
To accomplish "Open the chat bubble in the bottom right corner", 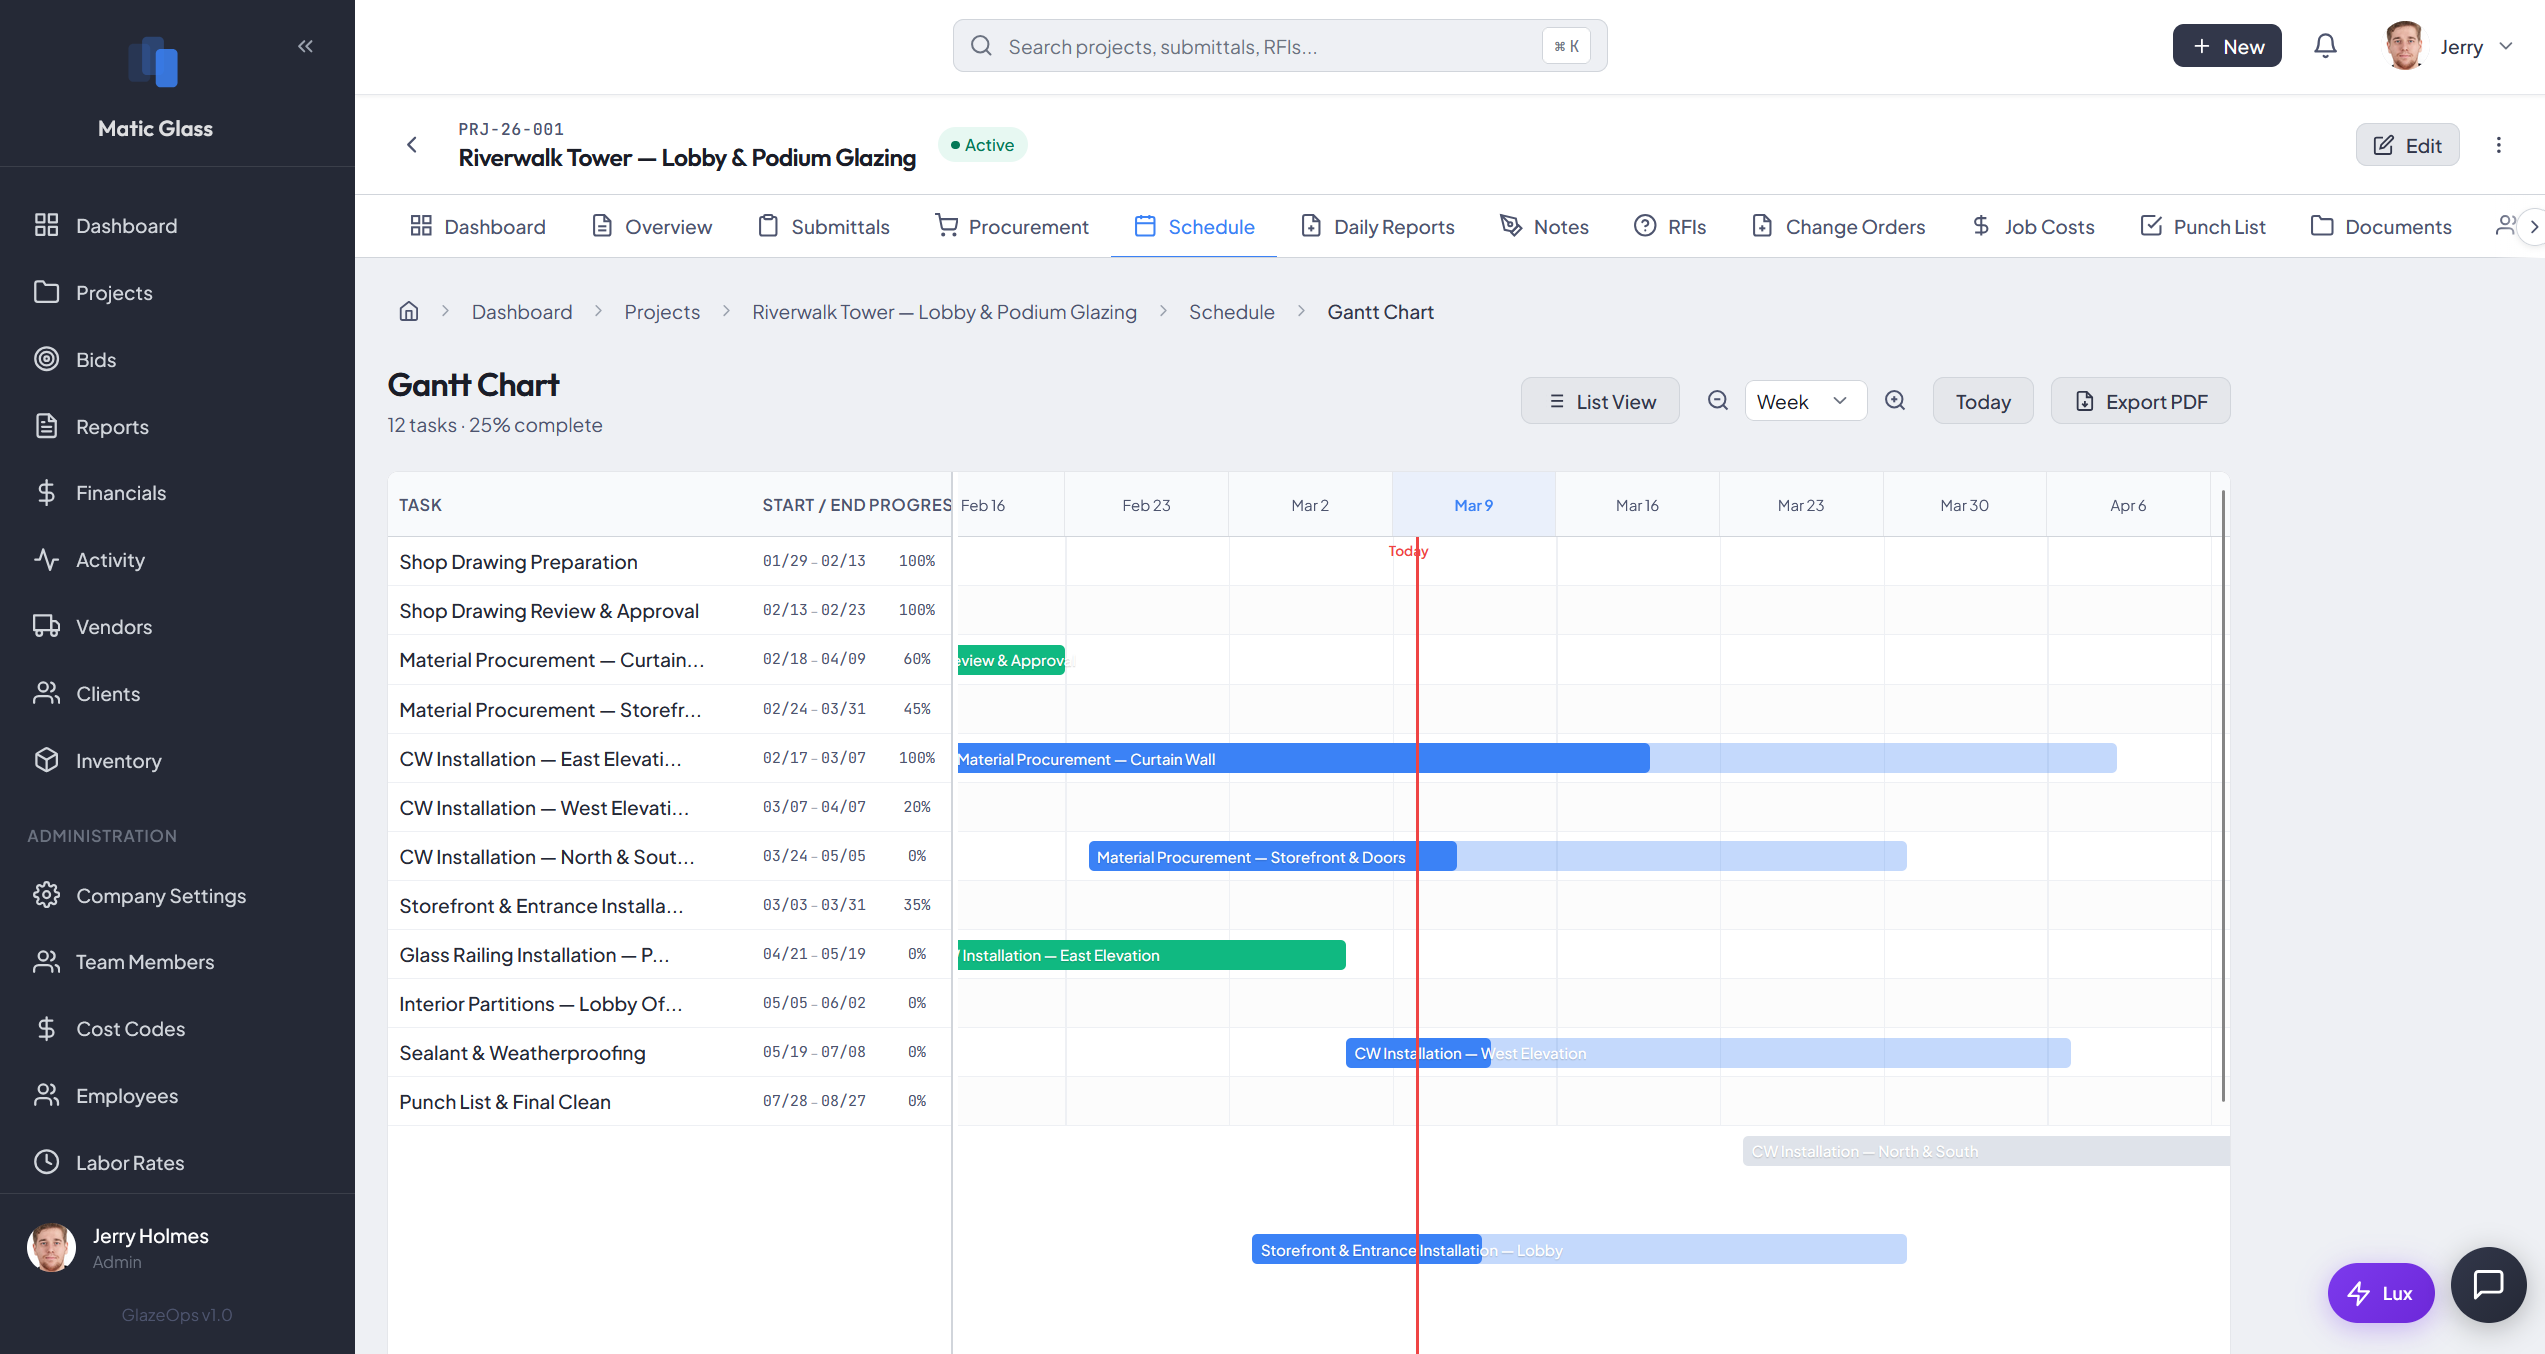I will [2489, 1285].
